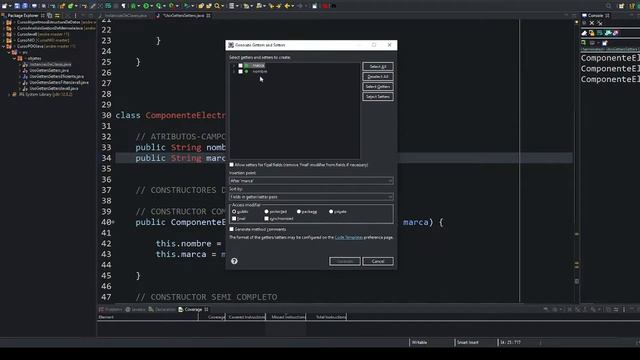Screen dimensions: 640x360
Task: Click the Search flashlight toolbar icon
Action: click(x=217, y=6)
